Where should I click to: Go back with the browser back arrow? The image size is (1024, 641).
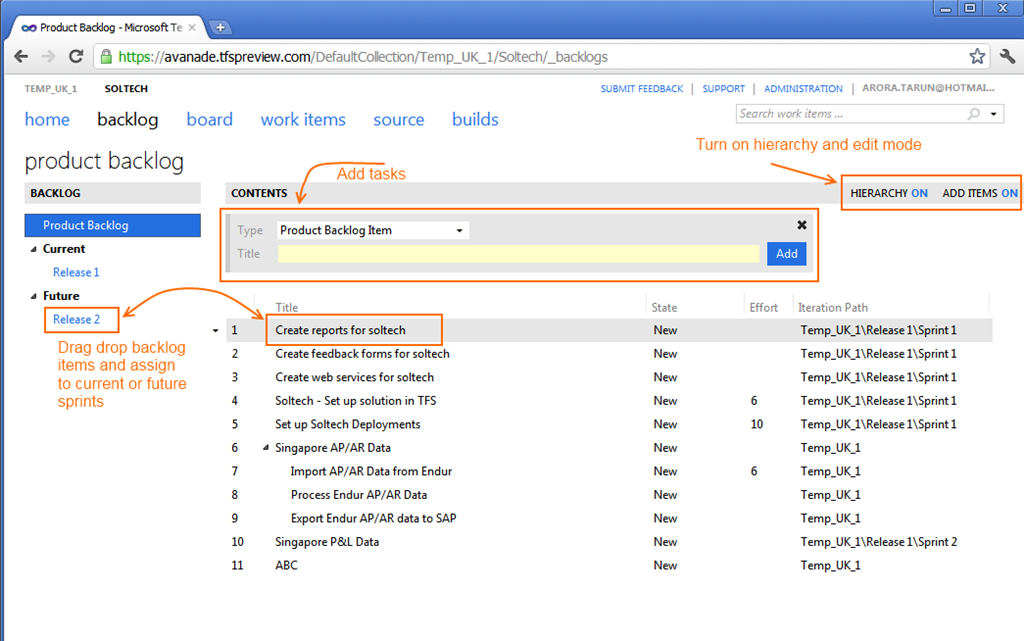(x=21, y=57)
